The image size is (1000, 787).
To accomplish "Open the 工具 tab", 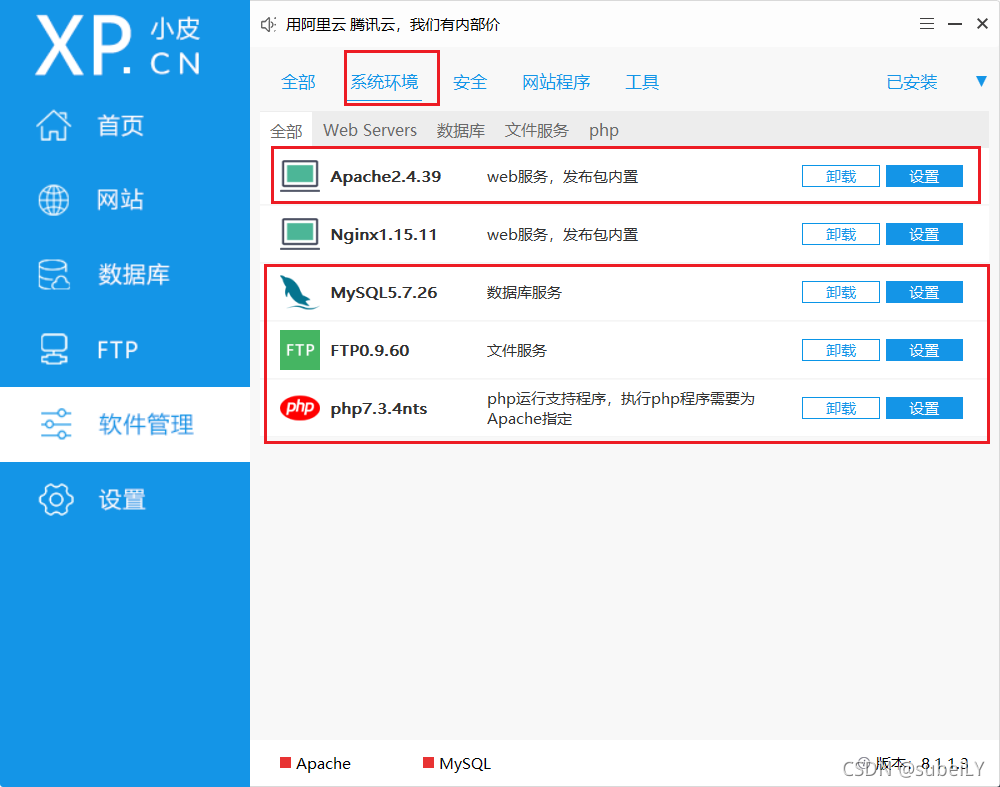I will coord(642,83).
